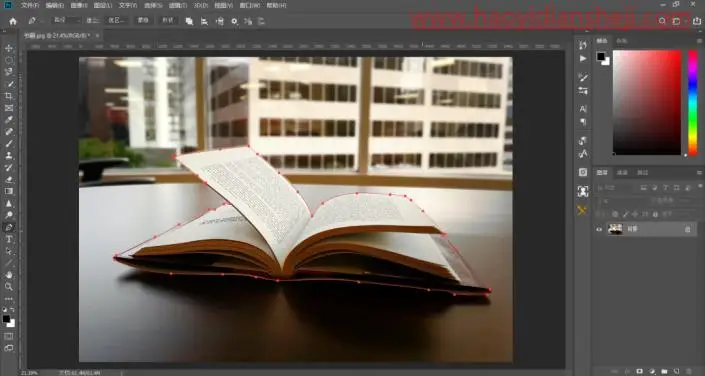Select the Horizontal Type tool
705x376 pixels.
pos(9,239)
